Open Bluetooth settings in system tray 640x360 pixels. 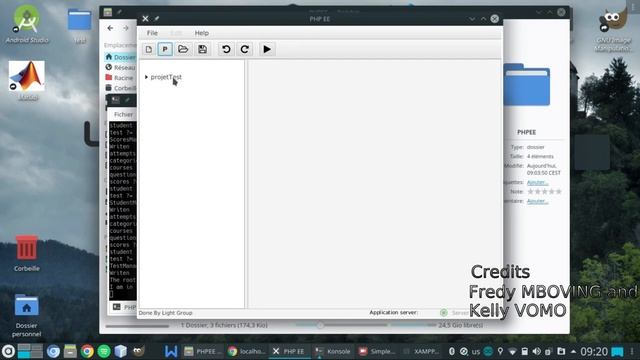point(452,351)
